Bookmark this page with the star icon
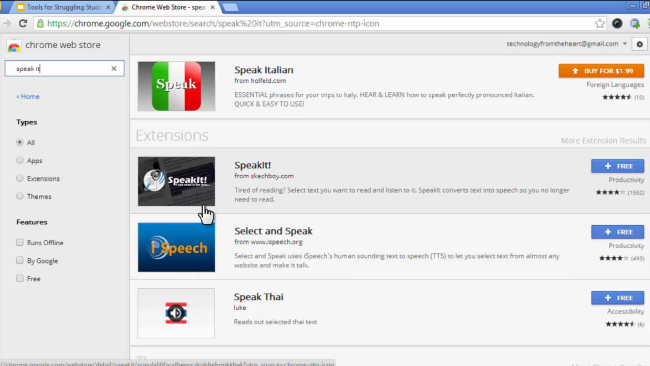This screenshot has height=366, width=650. tap(599, 24)
